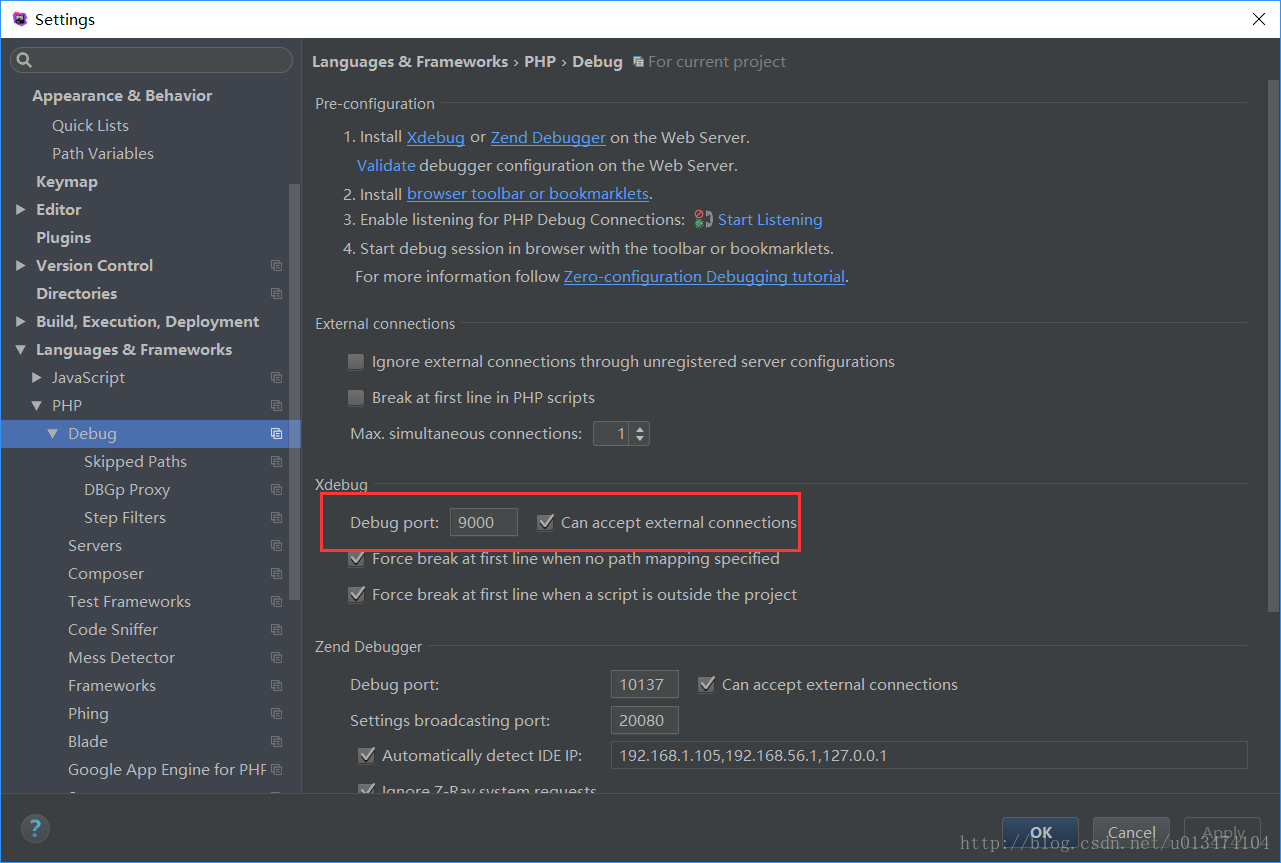This screenshot has height=863, width=1281.
Task: Click the PhpStorm logo in title bar
Action: pos(20,19)
